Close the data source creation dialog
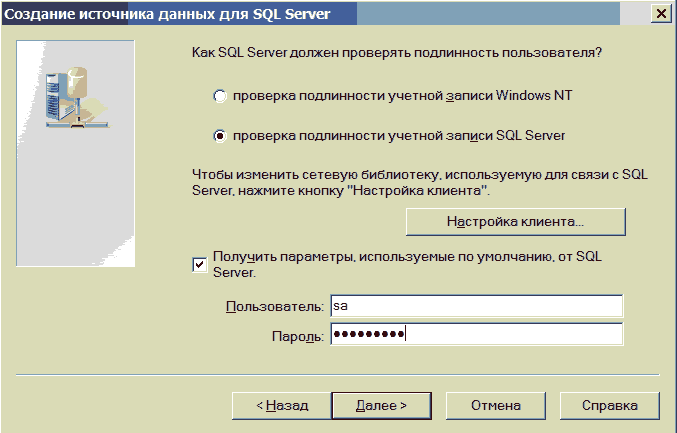 [x=659, y=14]
